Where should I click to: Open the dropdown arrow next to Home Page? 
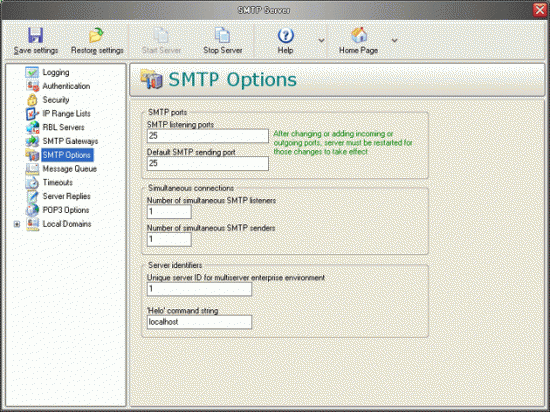point(395,41)
